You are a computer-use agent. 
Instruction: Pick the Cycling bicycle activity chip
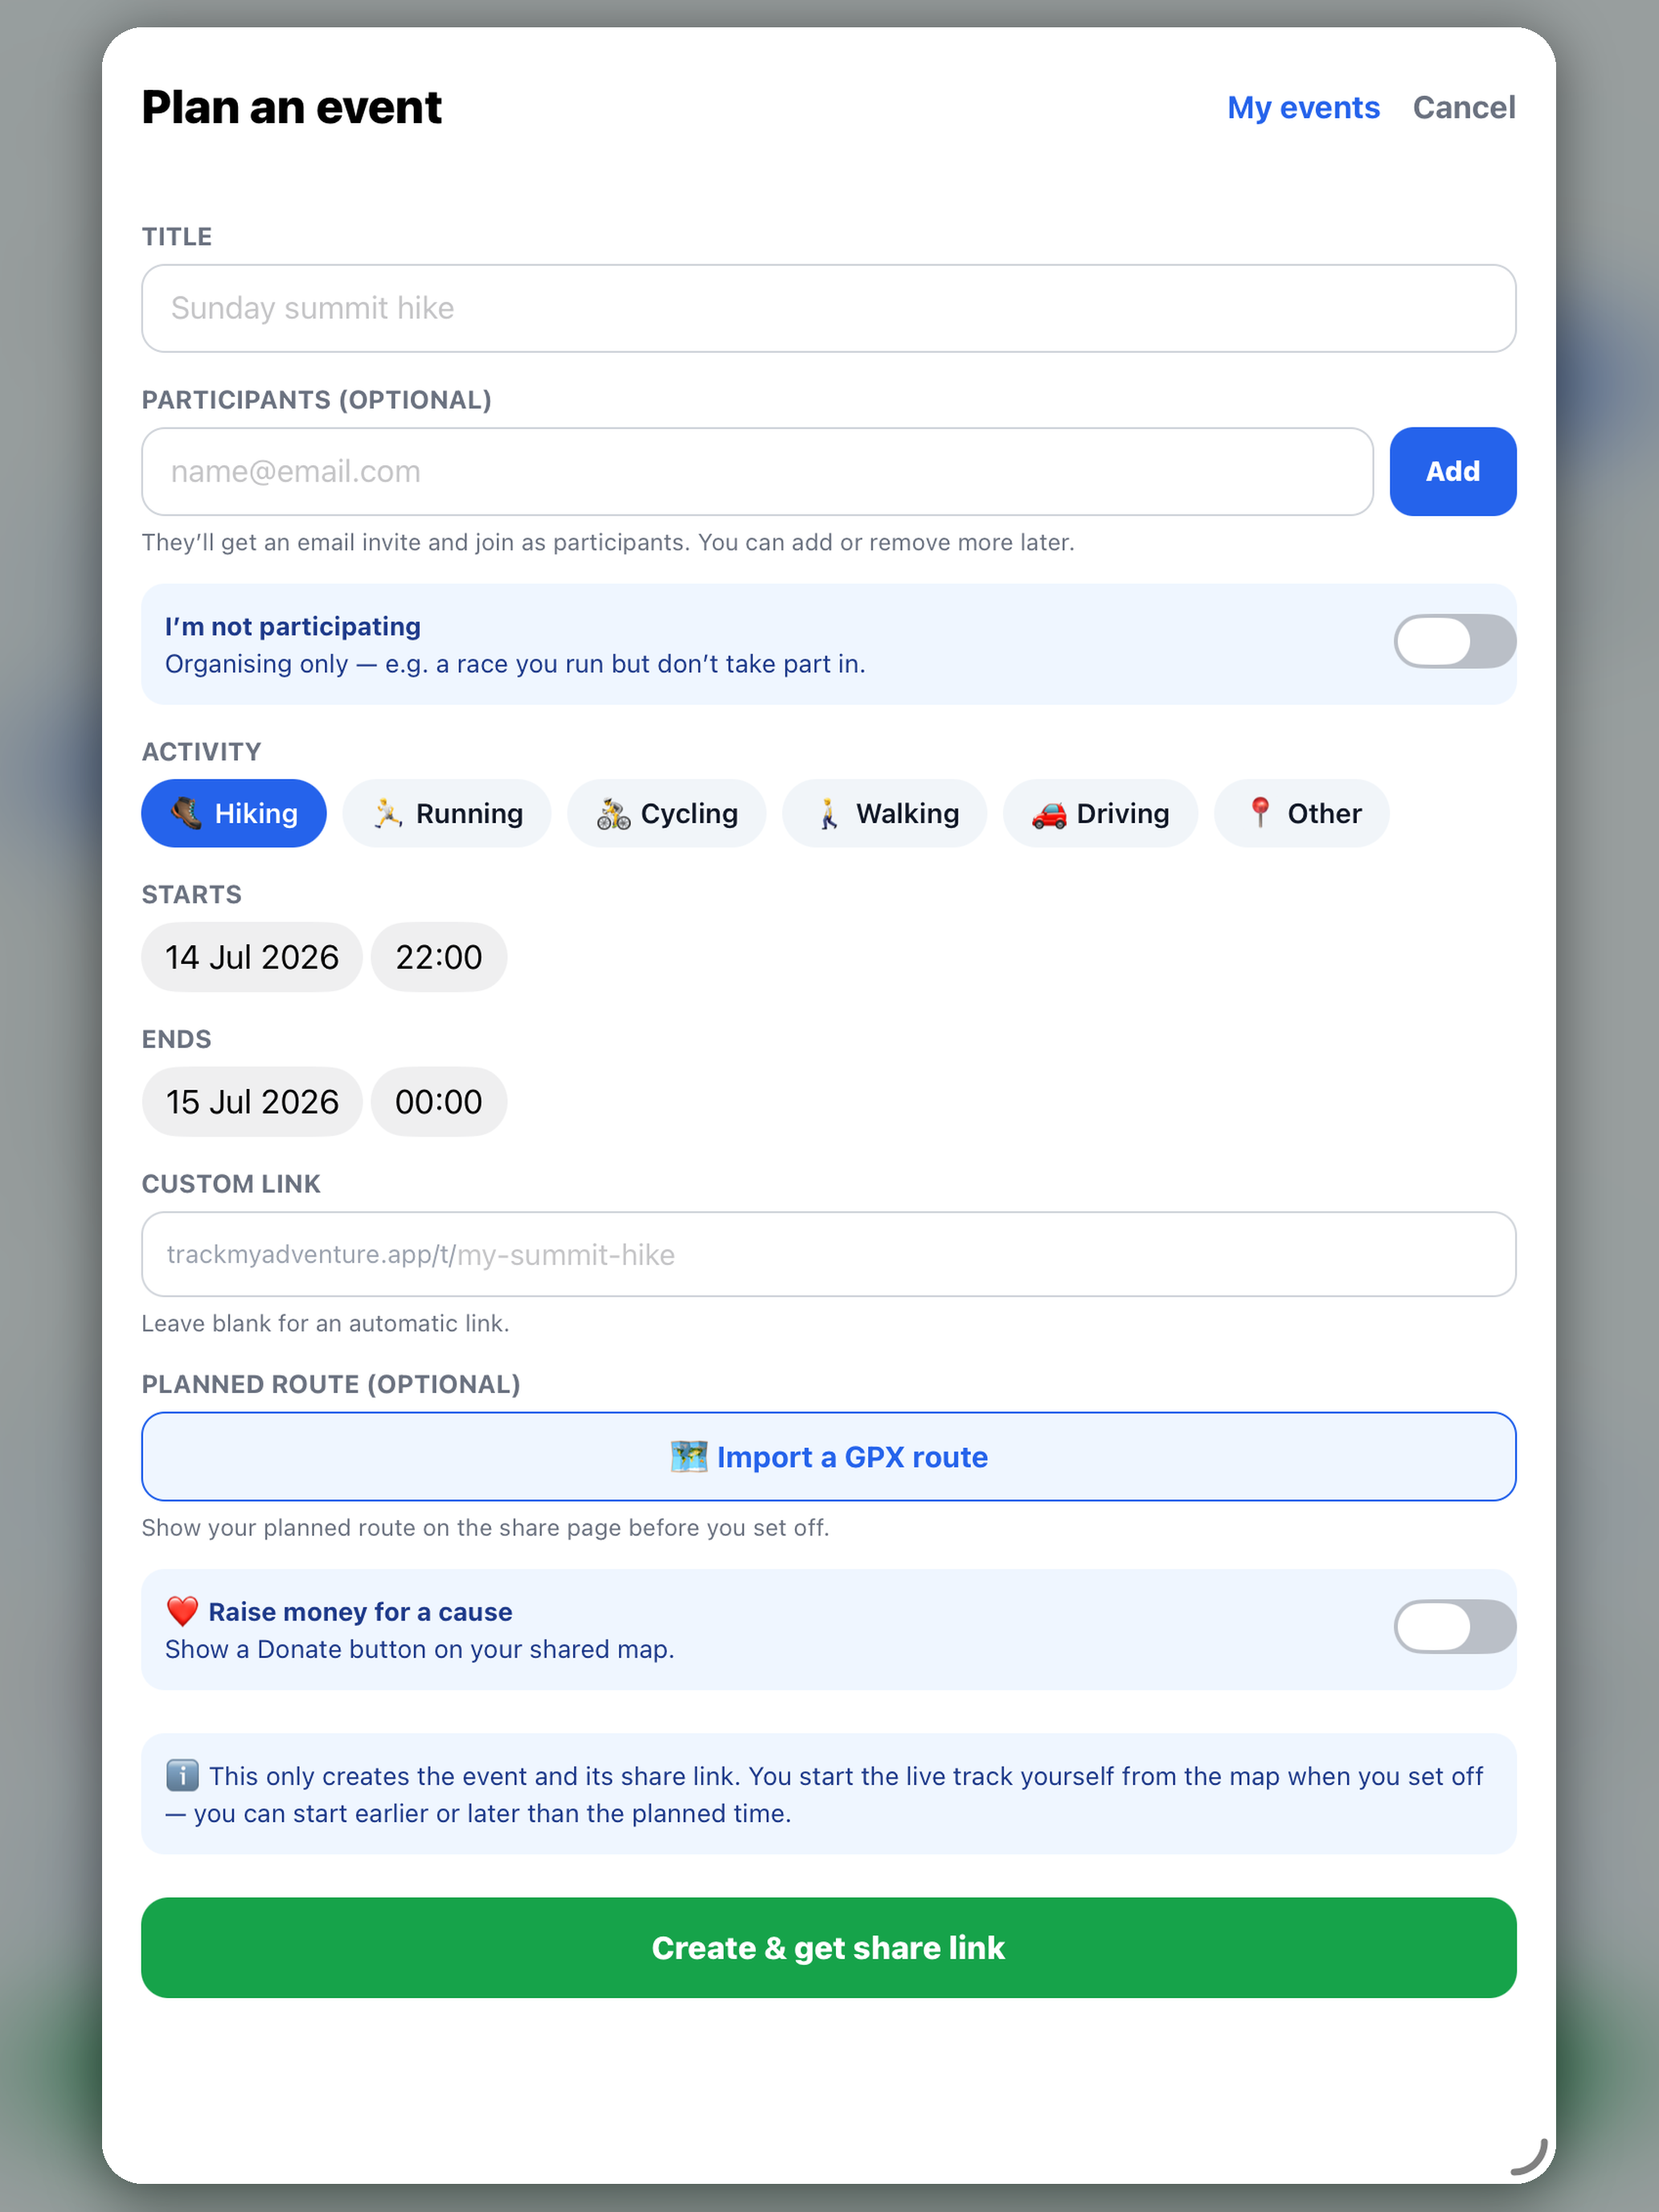pos(666,813)
